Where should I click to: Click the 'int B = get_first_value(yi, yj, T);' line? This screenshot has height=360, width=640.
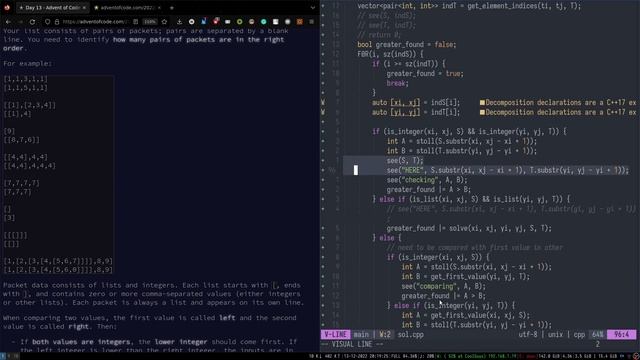tap(465, 277)
